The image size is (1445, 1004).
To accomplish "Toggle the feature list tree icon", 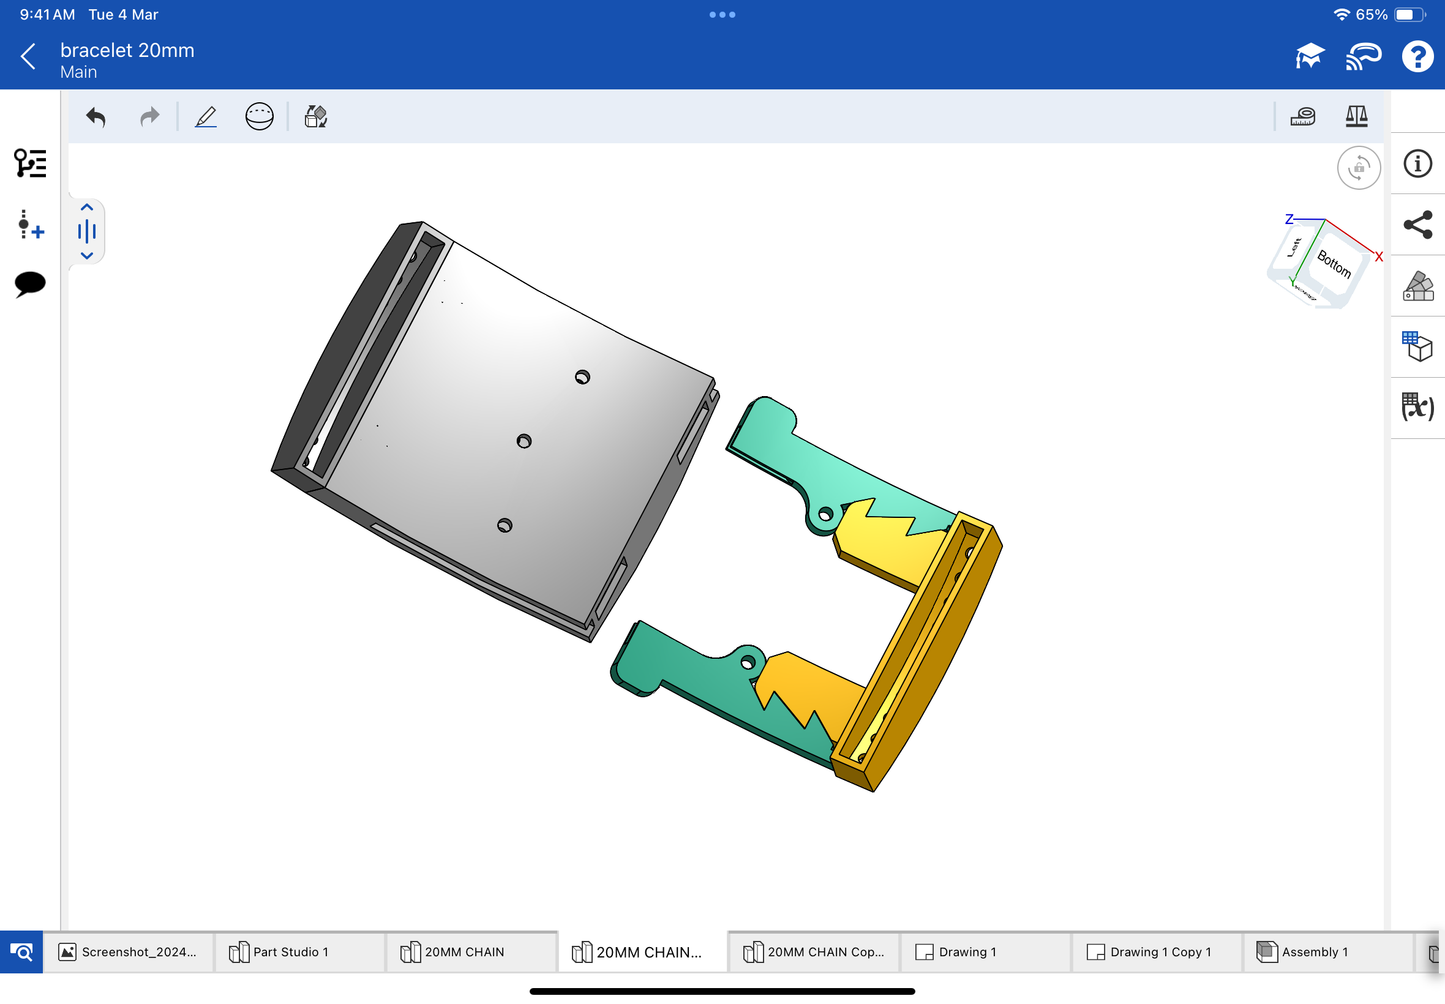I will pos(30,163).
